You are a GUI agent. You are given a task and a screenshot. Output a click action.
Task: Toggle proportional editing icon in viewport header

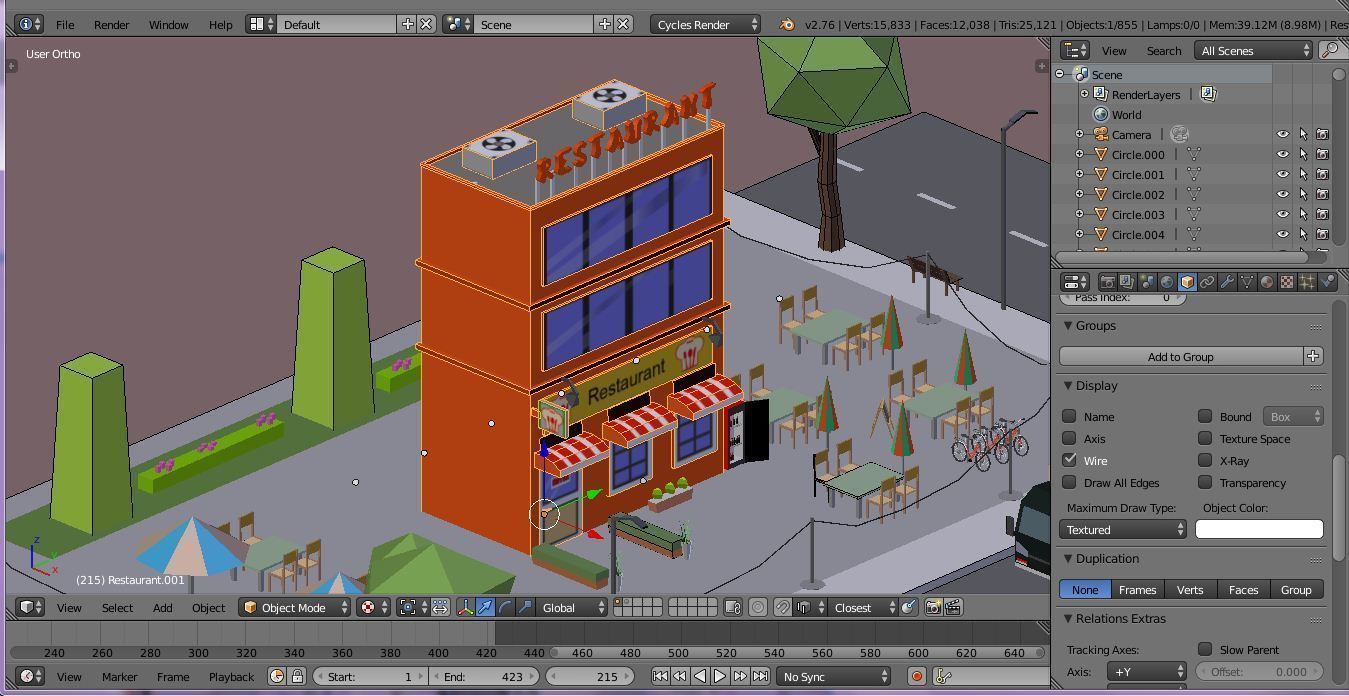click(758, 607)
